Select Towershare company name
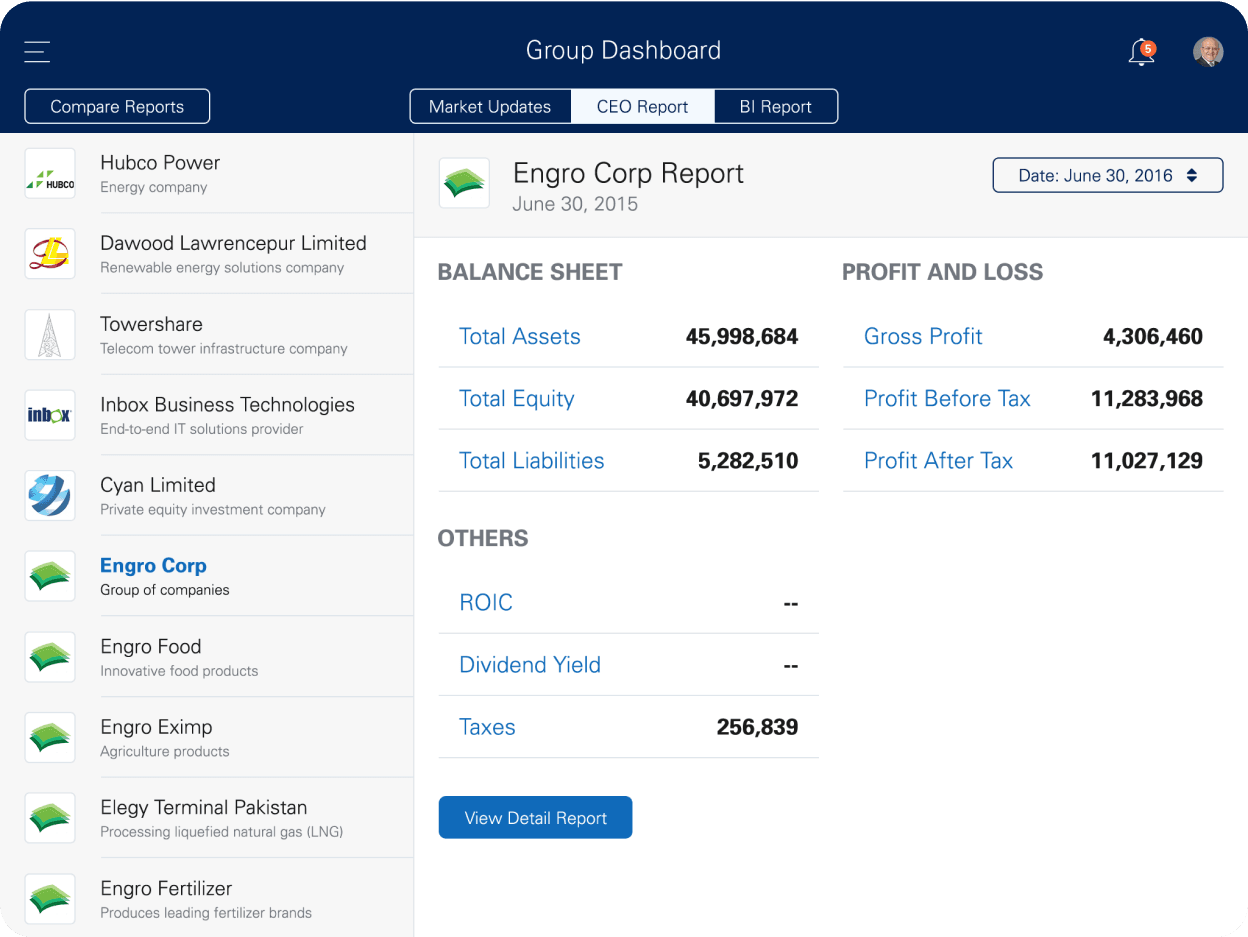This screenshot has height=937, width=1248. point(151,324)
